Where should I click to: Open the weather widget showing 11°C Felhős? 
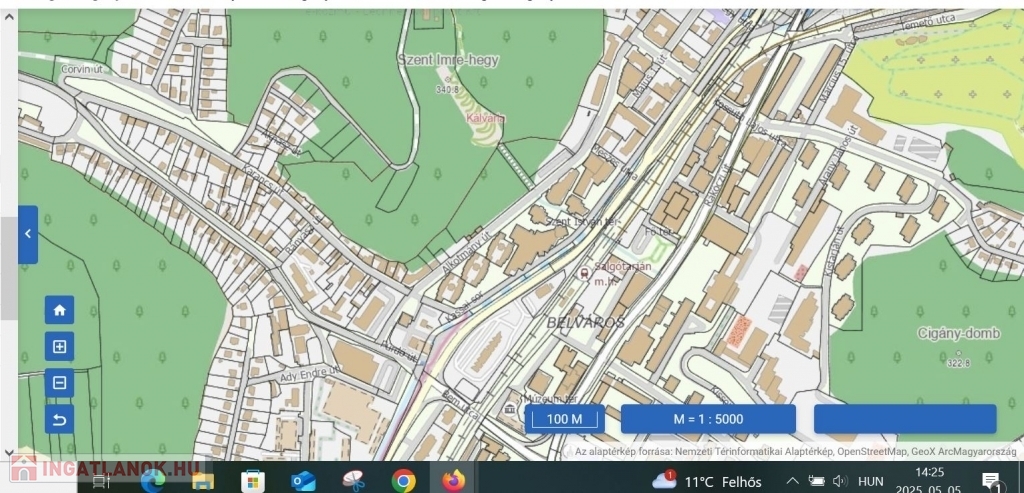708,481
